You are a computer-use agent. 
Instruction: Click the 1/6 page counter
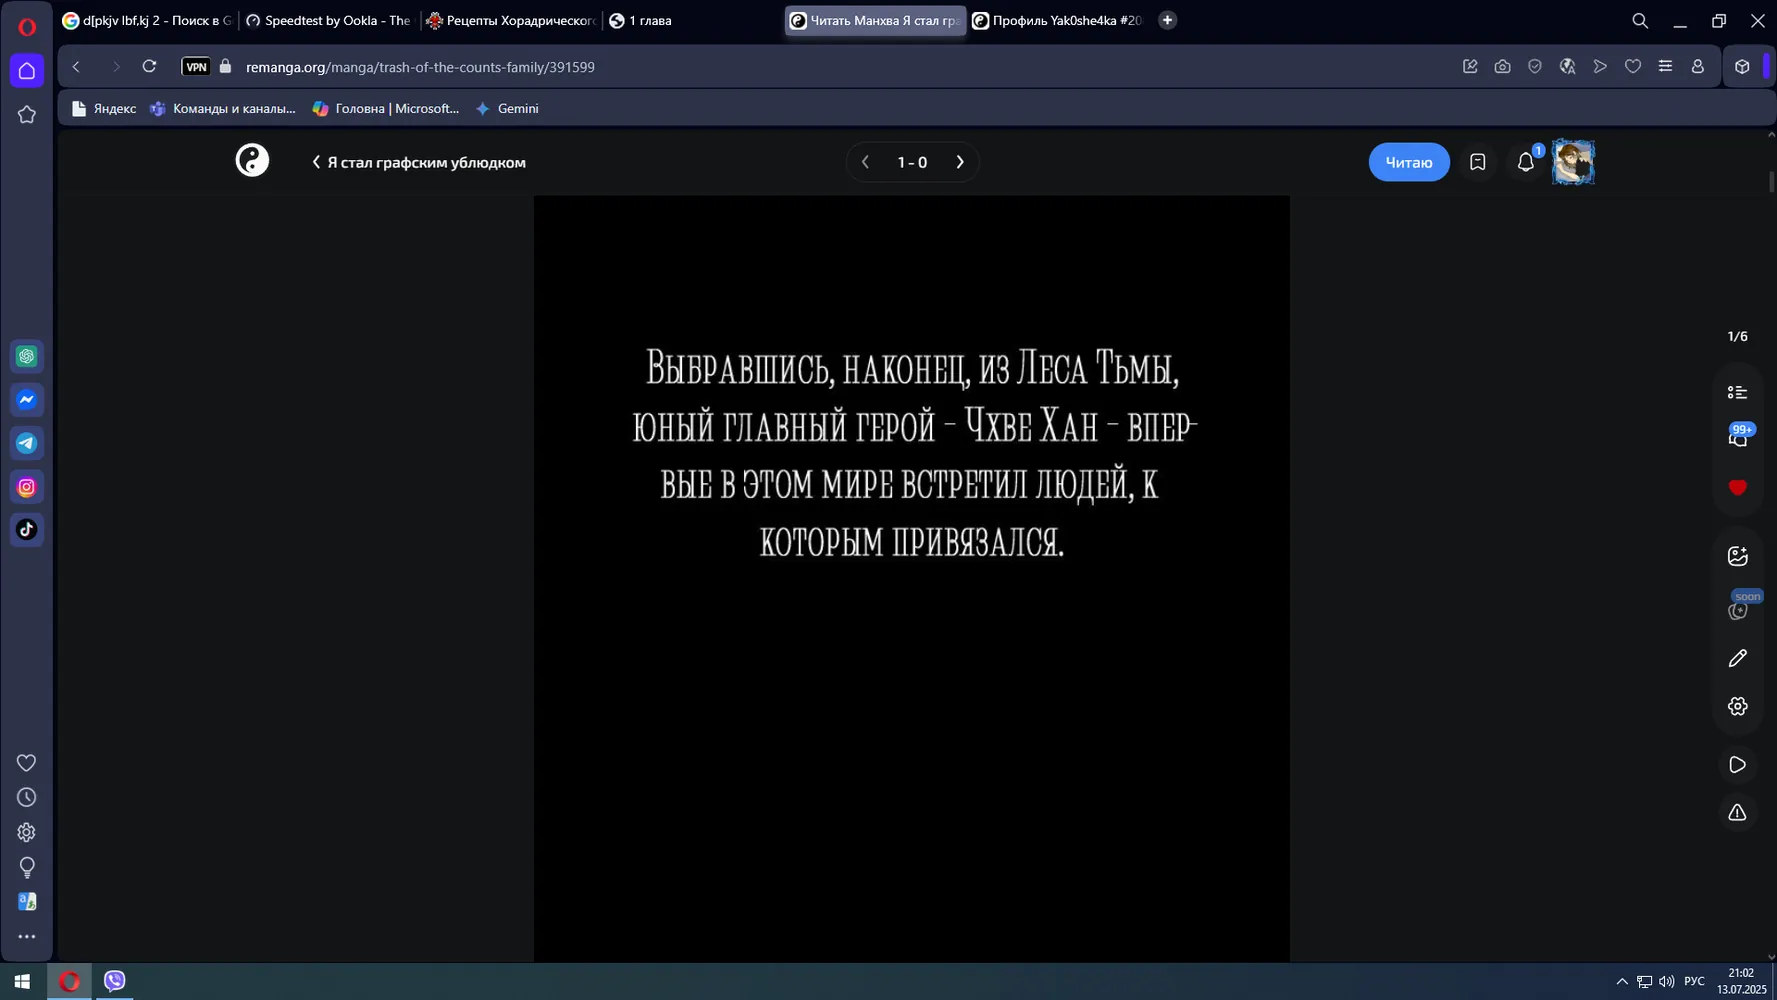(x=1738, y=336)
